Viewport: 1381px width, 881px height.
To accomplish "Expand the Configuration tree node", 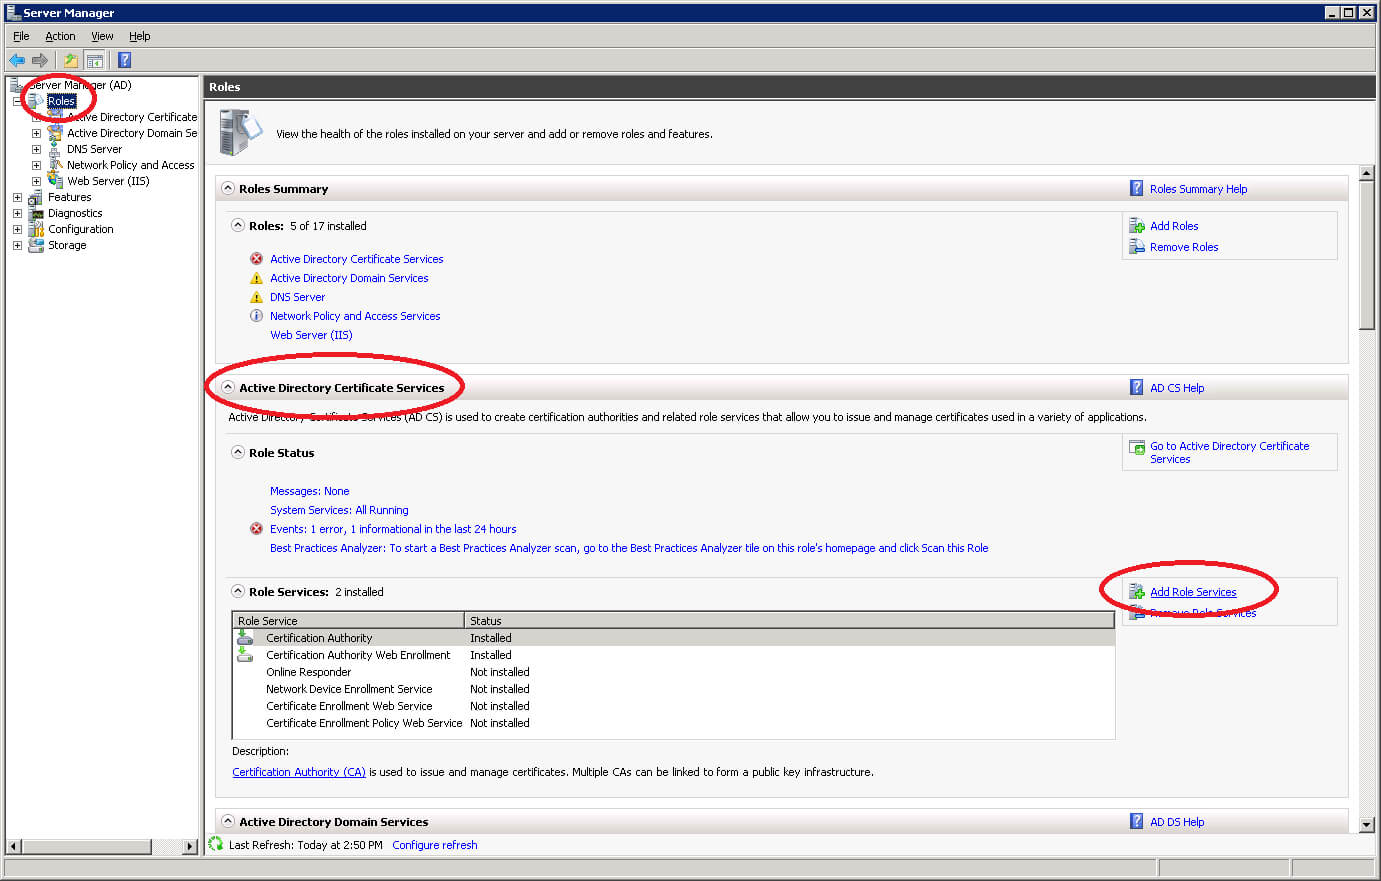I will click(x=17, y=229).
